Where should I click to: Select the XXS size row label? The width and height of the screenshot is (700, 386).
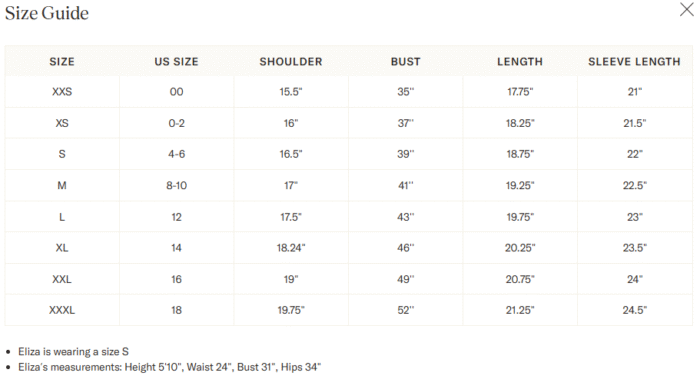(x=62, y=92)
